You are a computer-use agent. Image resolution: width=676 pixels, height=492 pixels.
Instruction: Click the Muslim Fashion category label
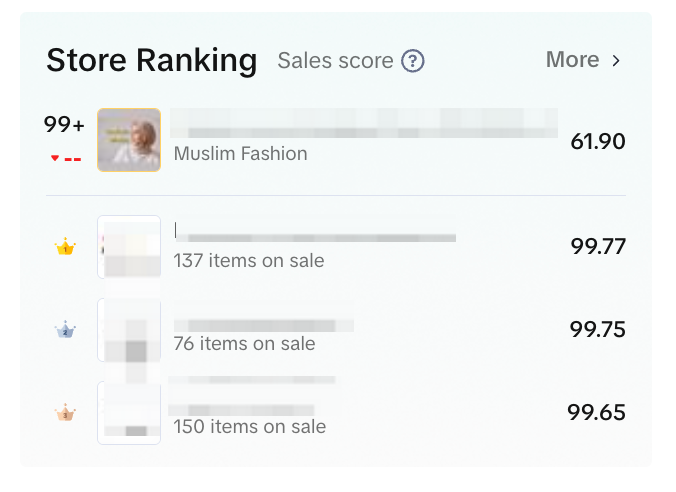[x=240, y=154]
